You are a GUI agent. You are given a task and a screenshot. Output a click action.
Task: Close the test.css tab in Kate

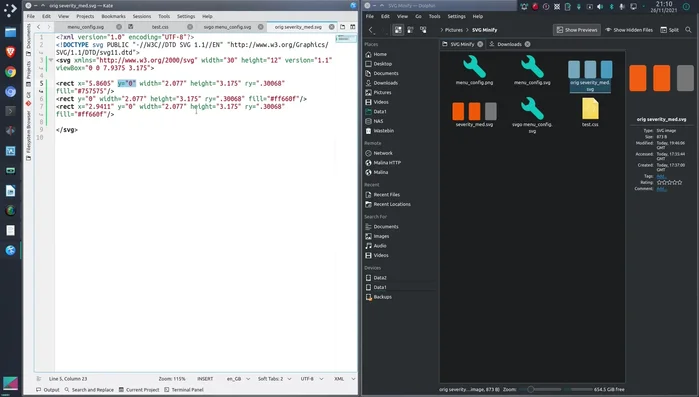(x=190, y=27)
